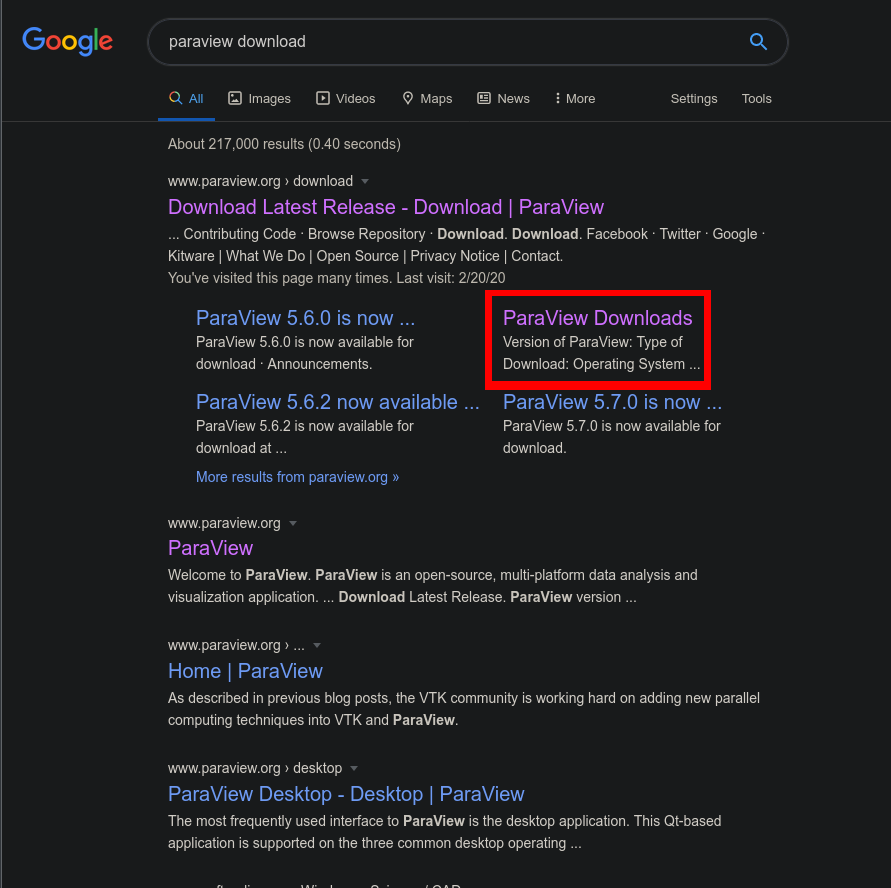Open the Maps results tab
The image size is (891, 888).
(427, 99)
